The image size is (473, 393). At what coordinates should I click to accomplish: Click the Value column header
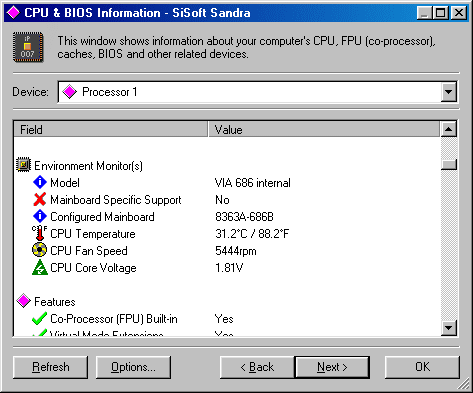pos(324,129)
